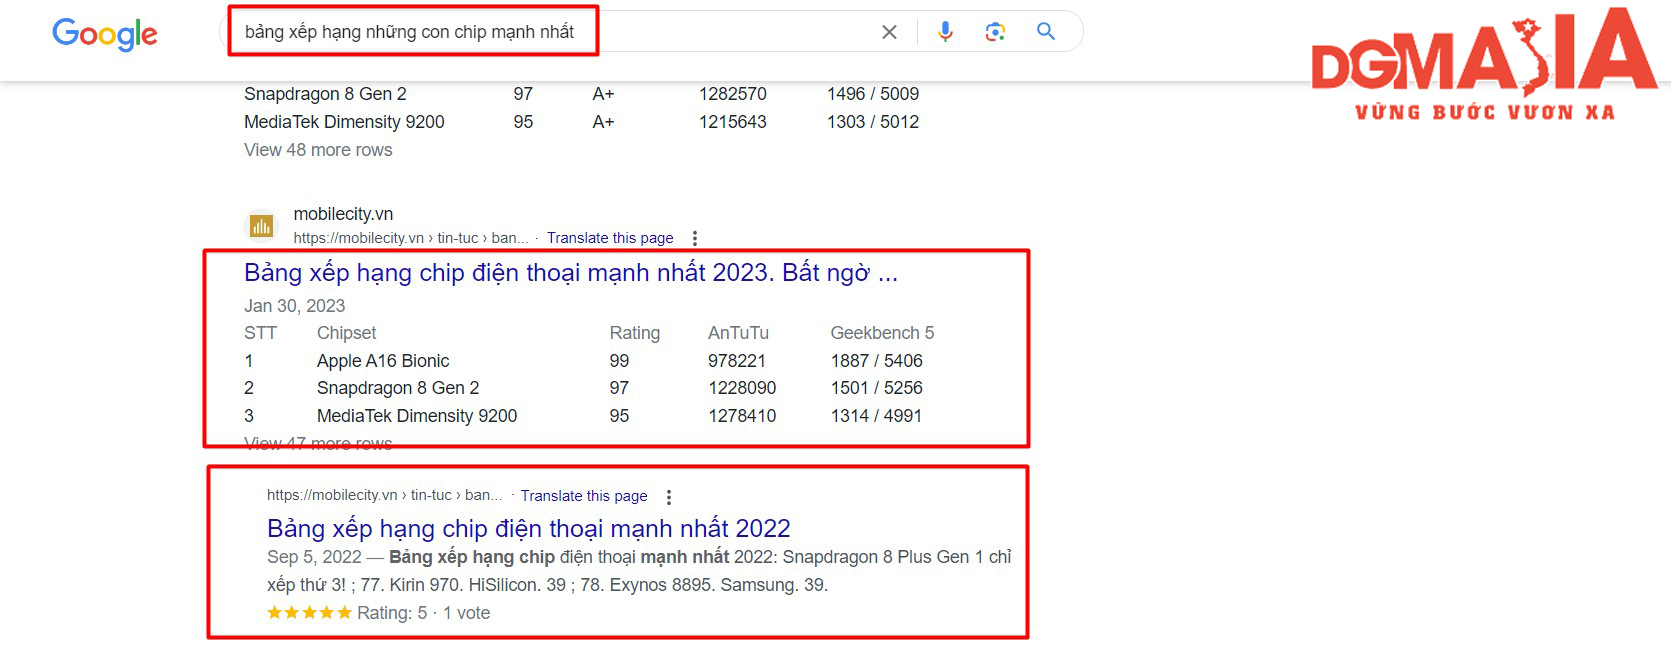Select value 1496 / 5009
This screenshot has height=663, width=1671.
pos(873,94)
